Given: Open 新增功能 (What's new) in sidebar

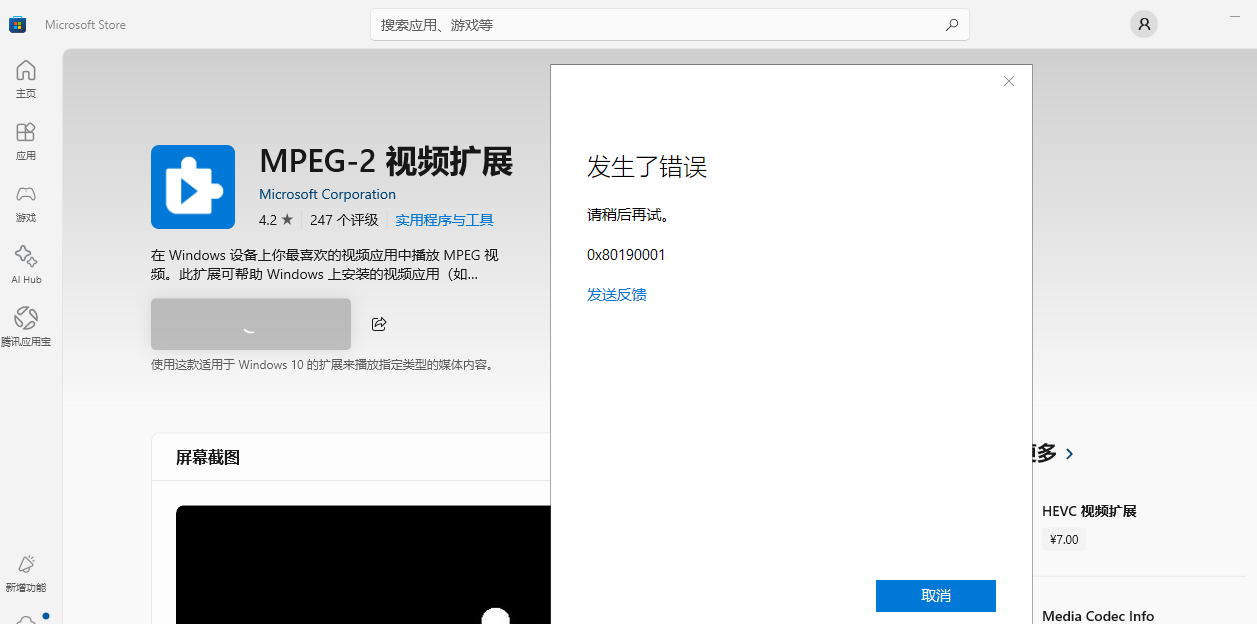Looking at the screenshot, I should [x=26, y=573].
